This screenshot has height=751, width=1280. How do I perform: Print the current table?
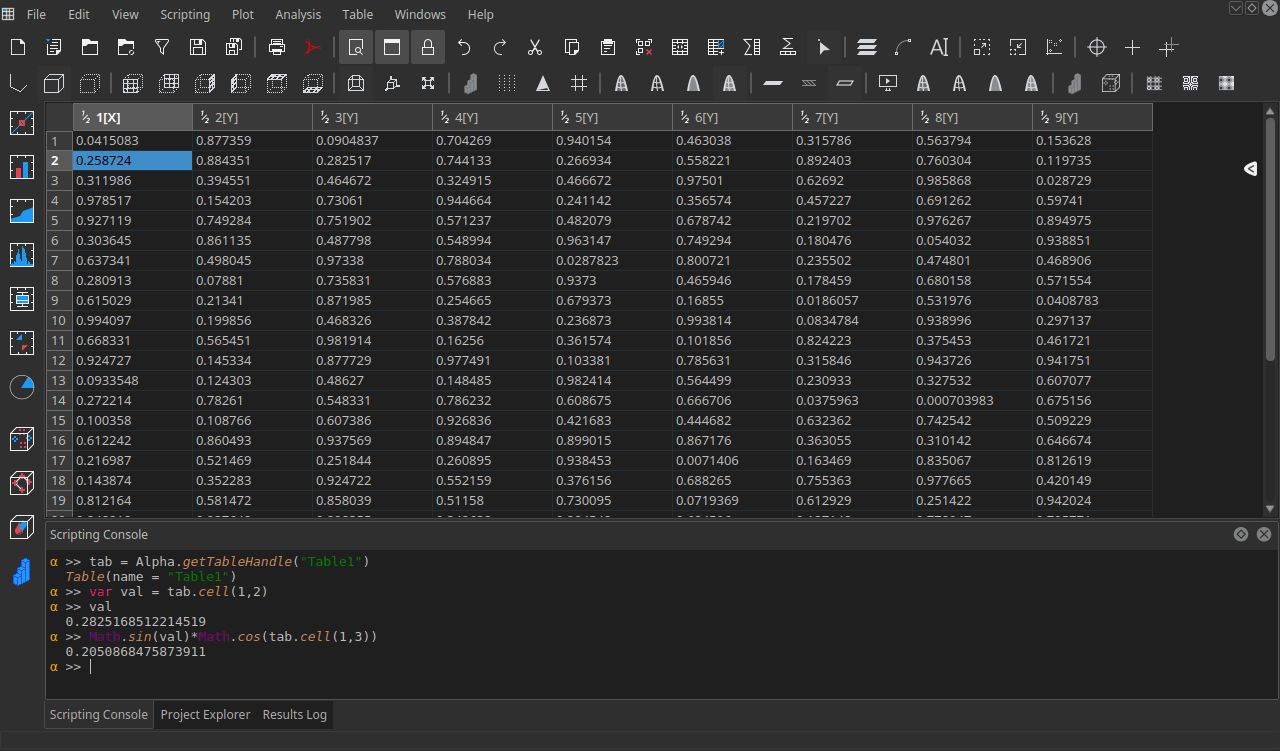click(276, 47)
